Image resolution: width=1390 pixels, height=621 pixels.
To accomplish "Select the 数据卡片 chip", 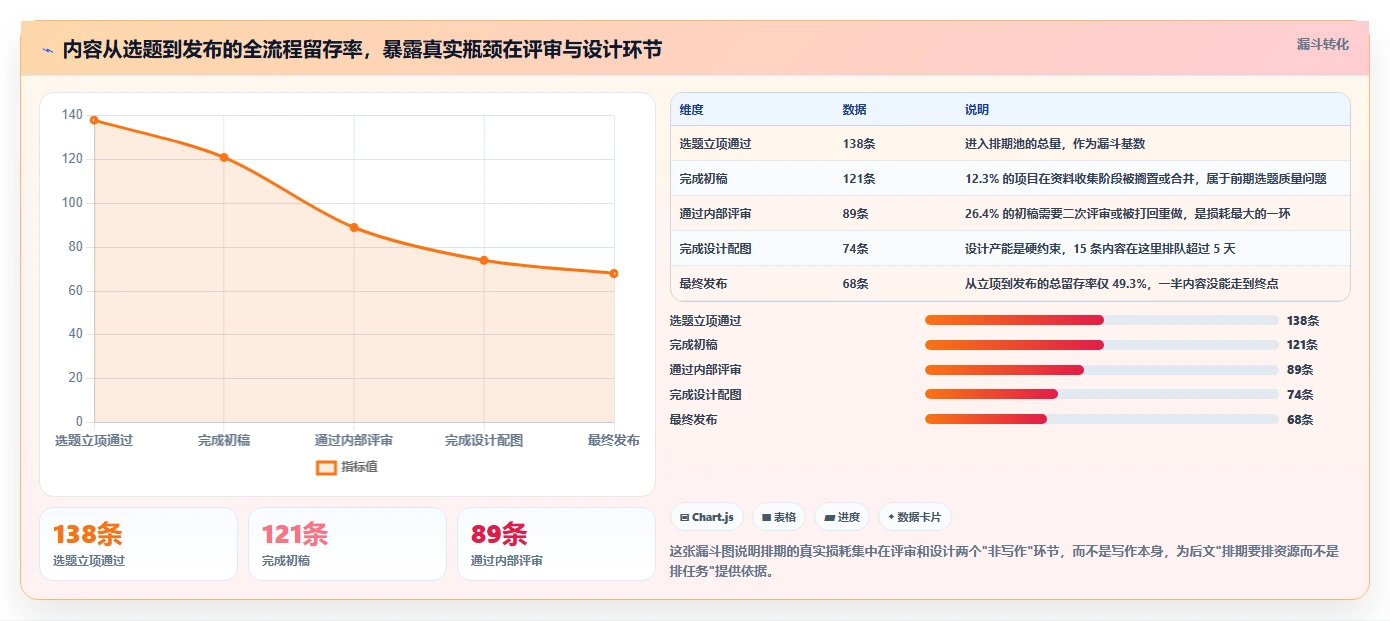I will point(915,517).
